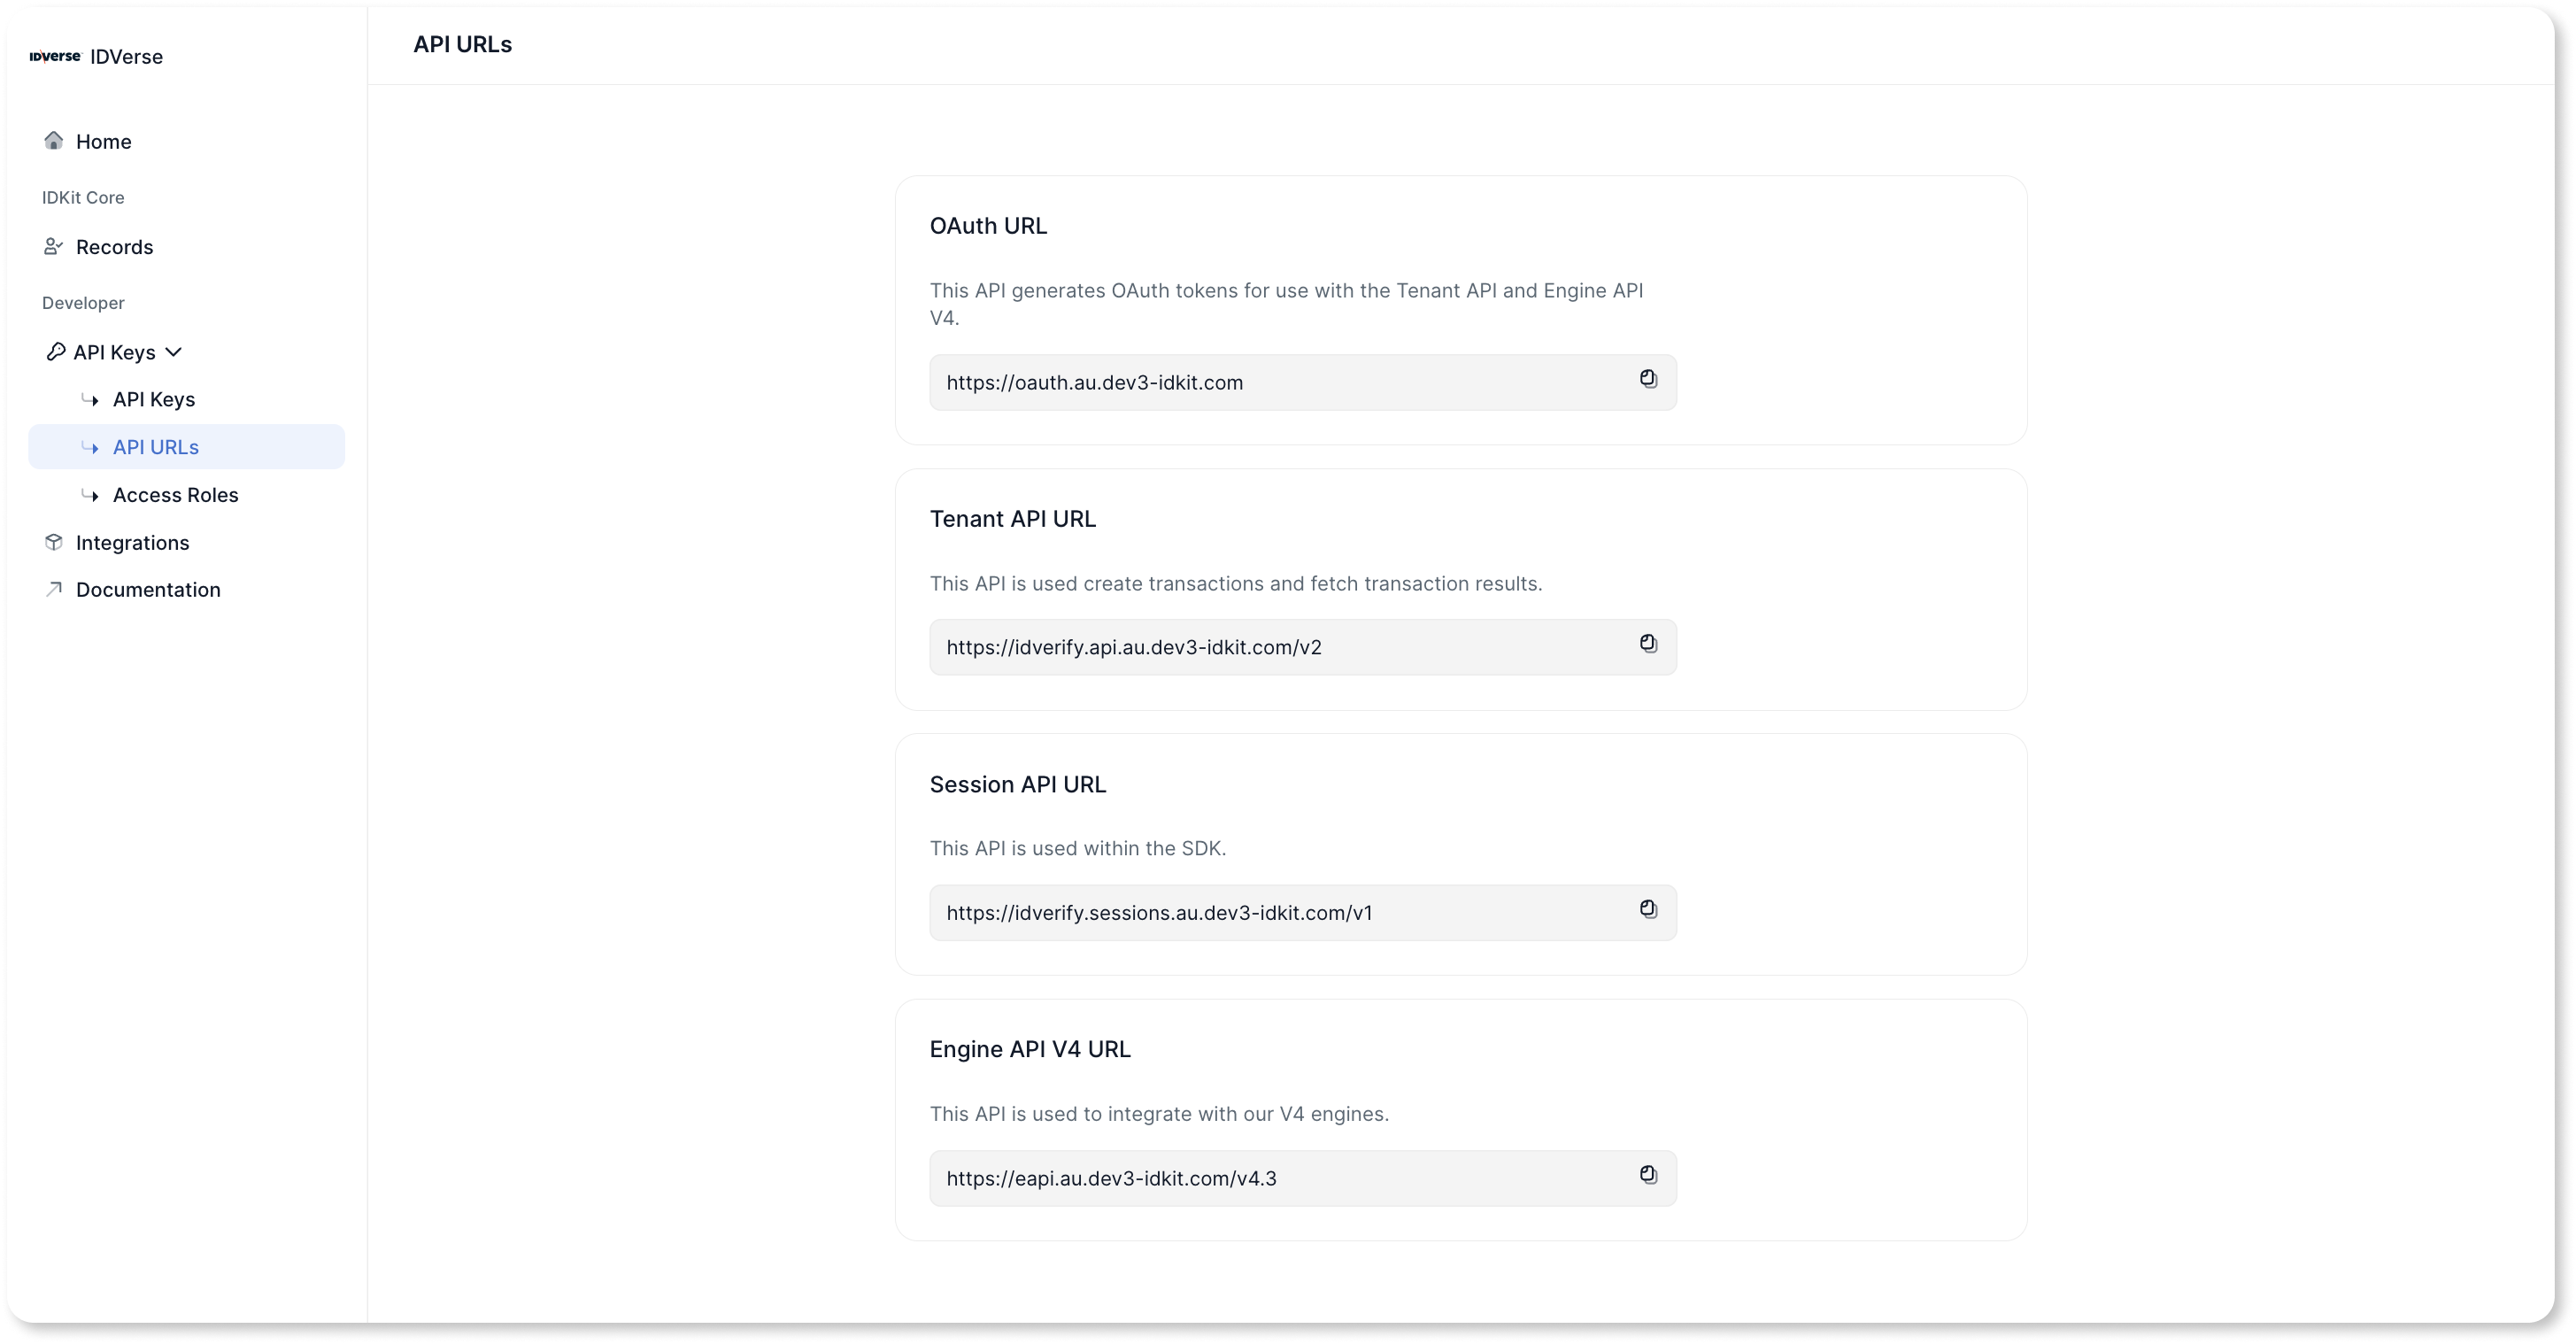This screenshot has height=1344, width=2576.
Task: Go to the Records page
Action: [114, 246]
